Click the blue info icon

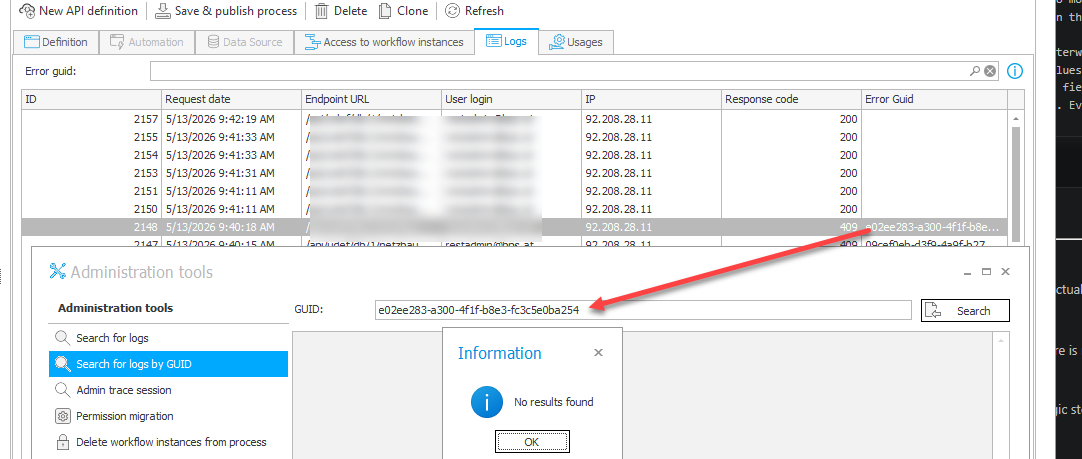[1014, 70]
